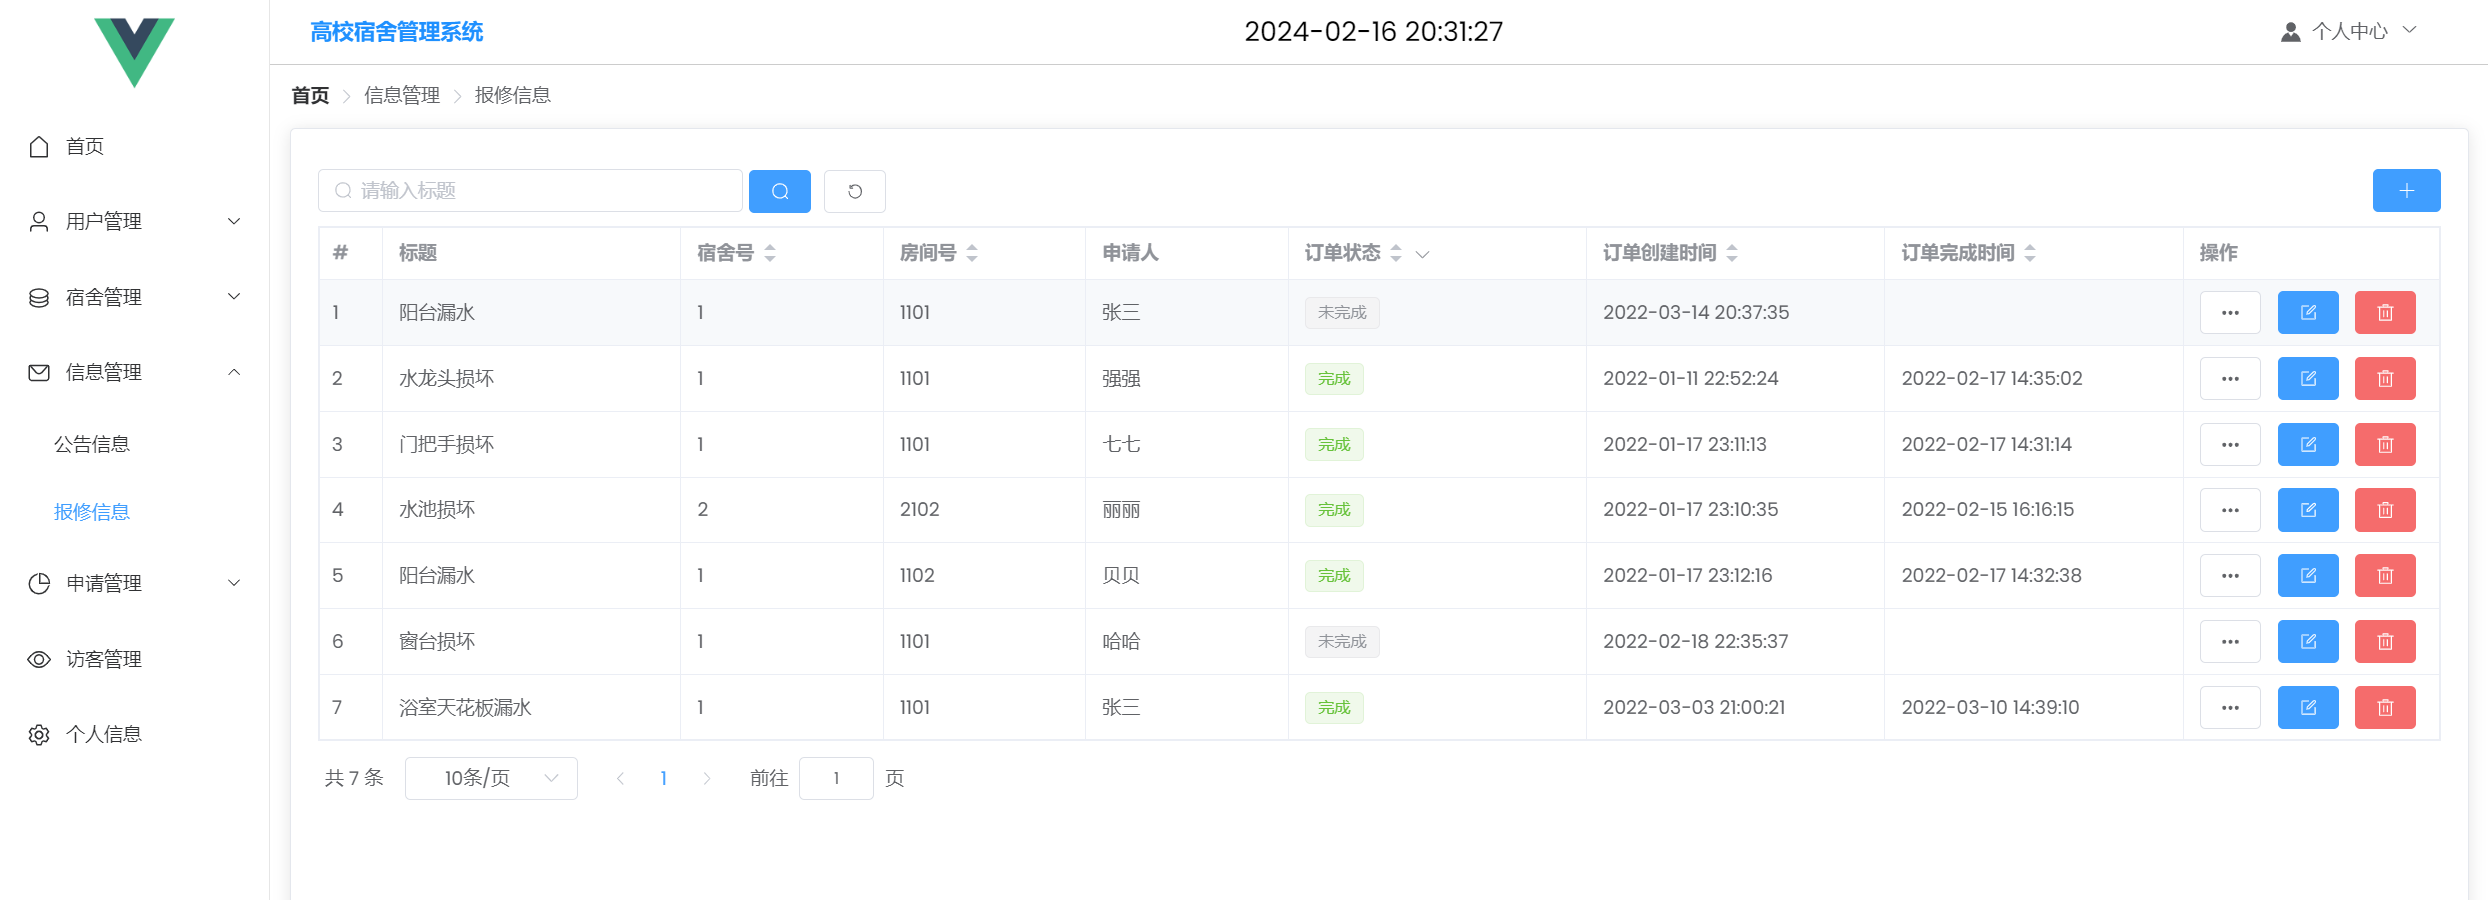2488x900 pixels.
Task: Sort by 房间号 column
Action: (x=972, y=253)
